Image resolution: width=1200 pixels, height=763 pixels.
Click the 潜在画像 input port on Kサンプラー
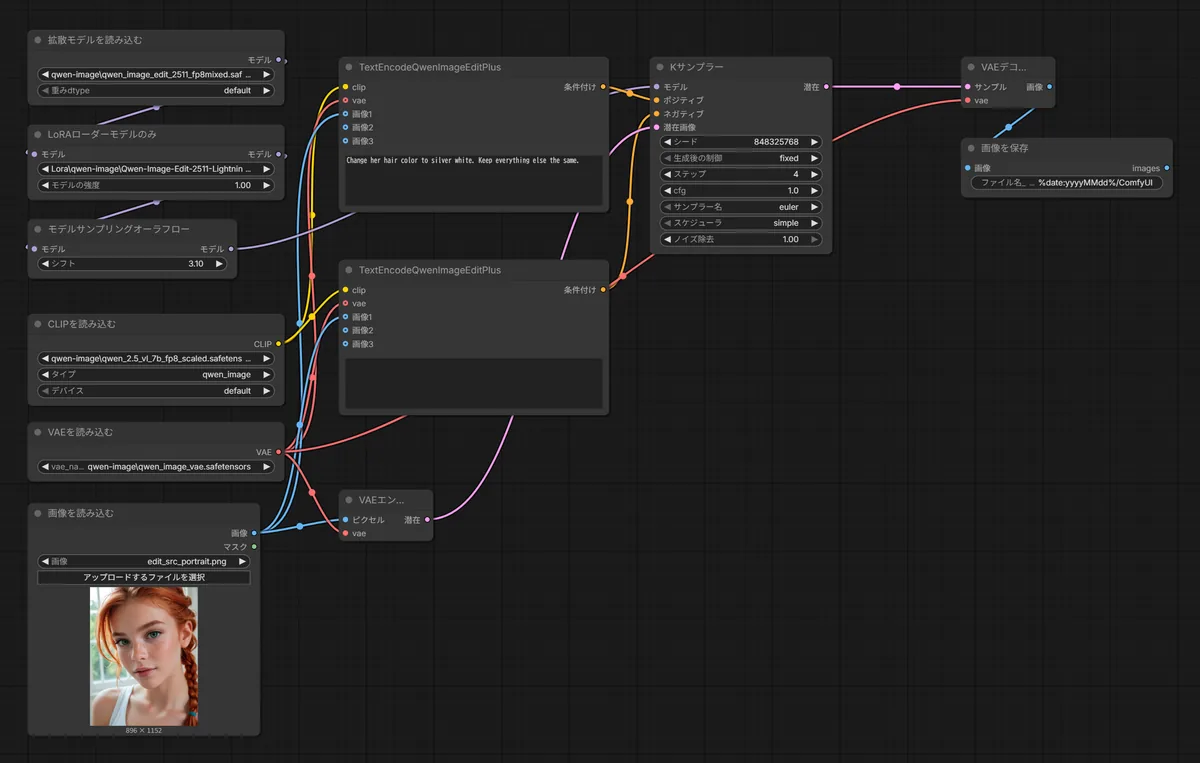point(656,127)
